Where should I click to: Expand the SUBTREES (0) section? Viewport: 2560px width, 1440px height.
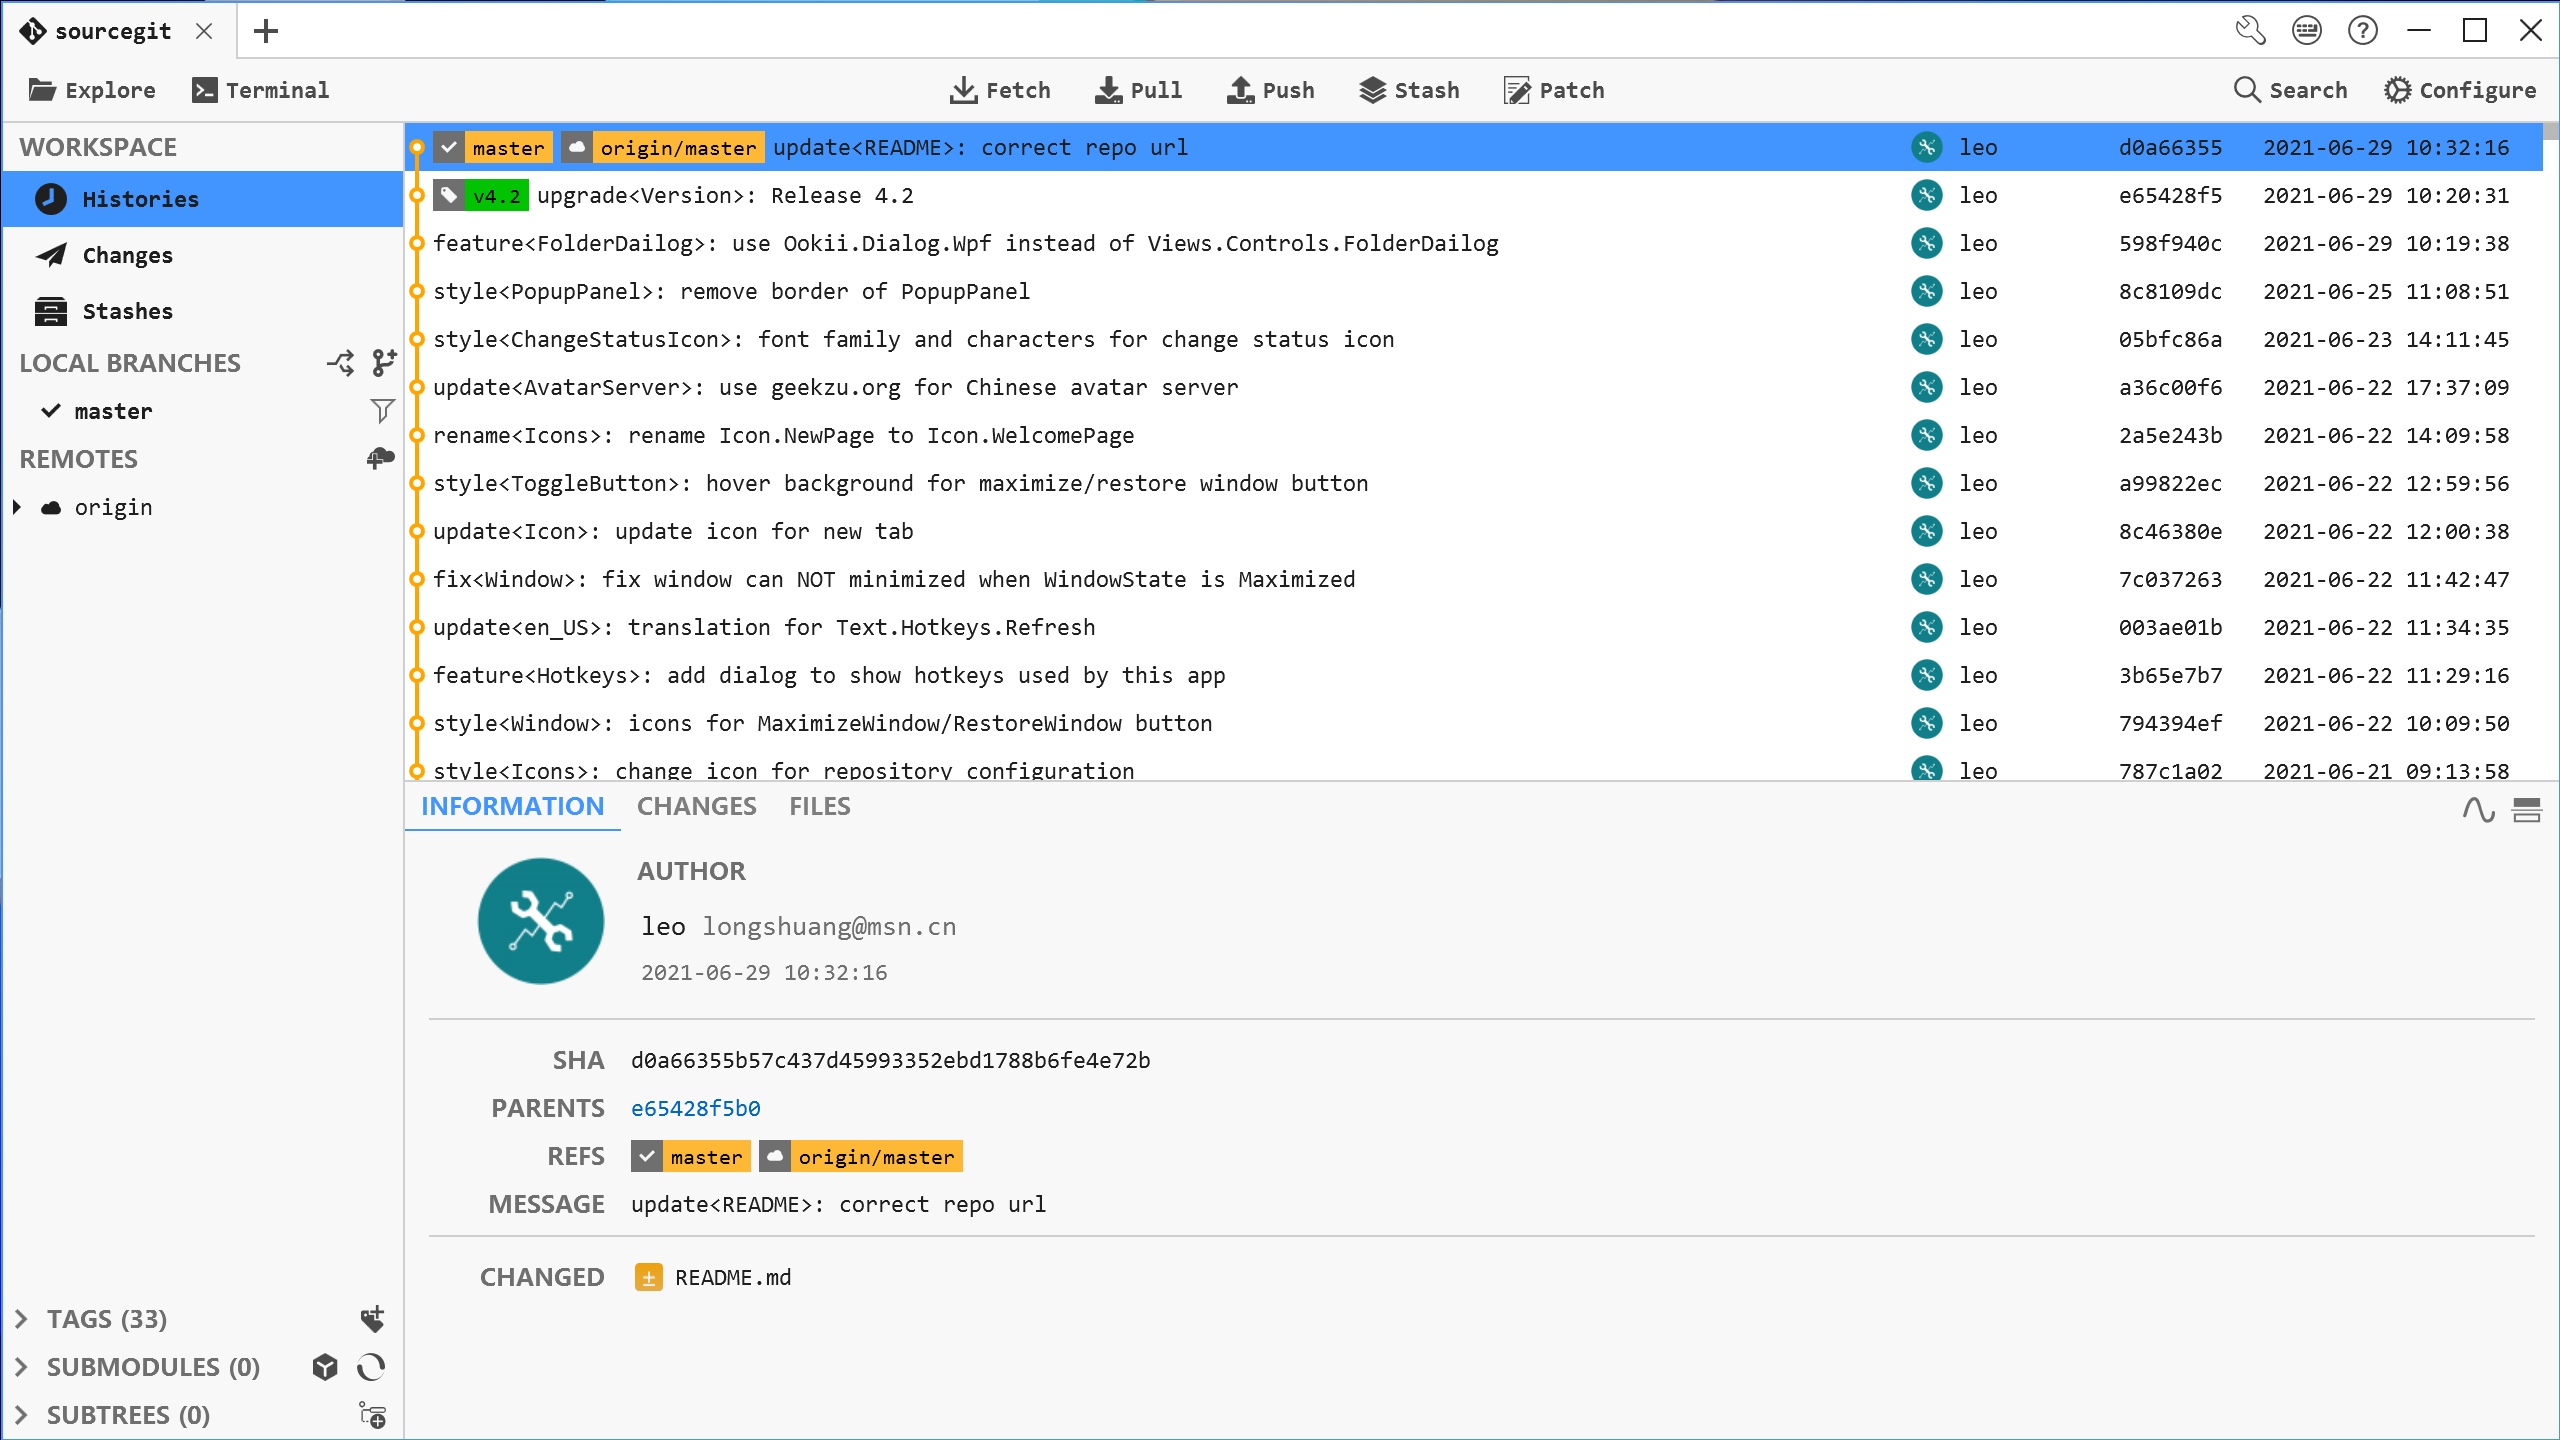[x=21, y=1415]
